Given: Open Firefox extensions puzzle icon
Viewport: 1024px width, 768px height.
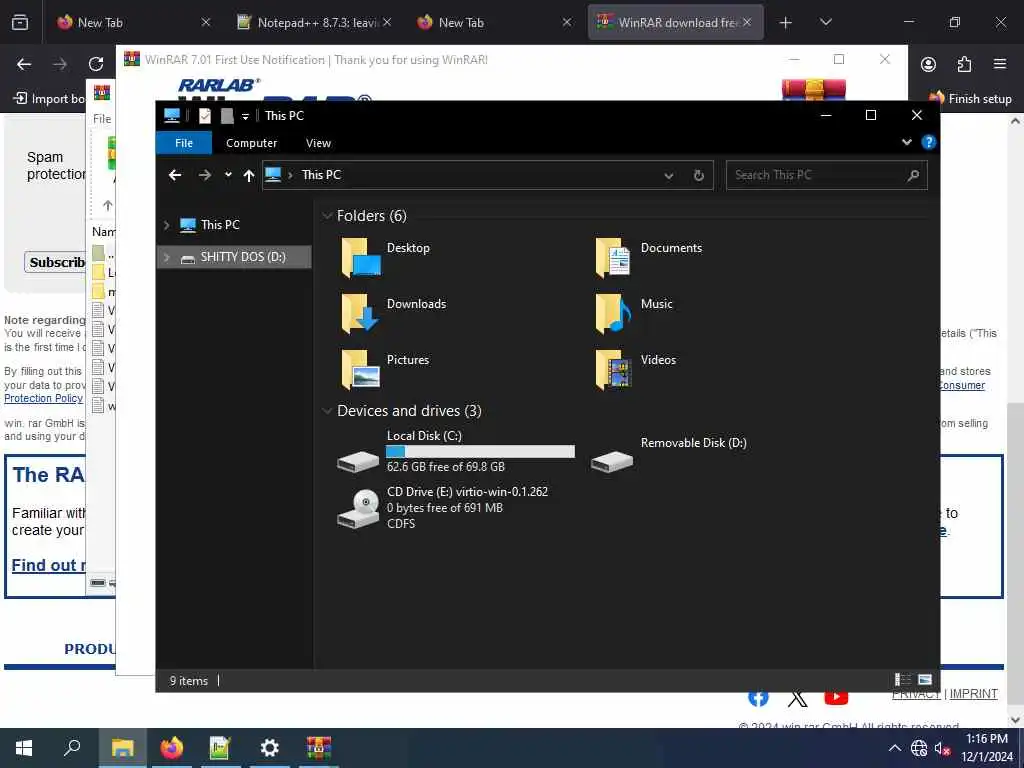Looking at the screenshot, I should 964,64.
